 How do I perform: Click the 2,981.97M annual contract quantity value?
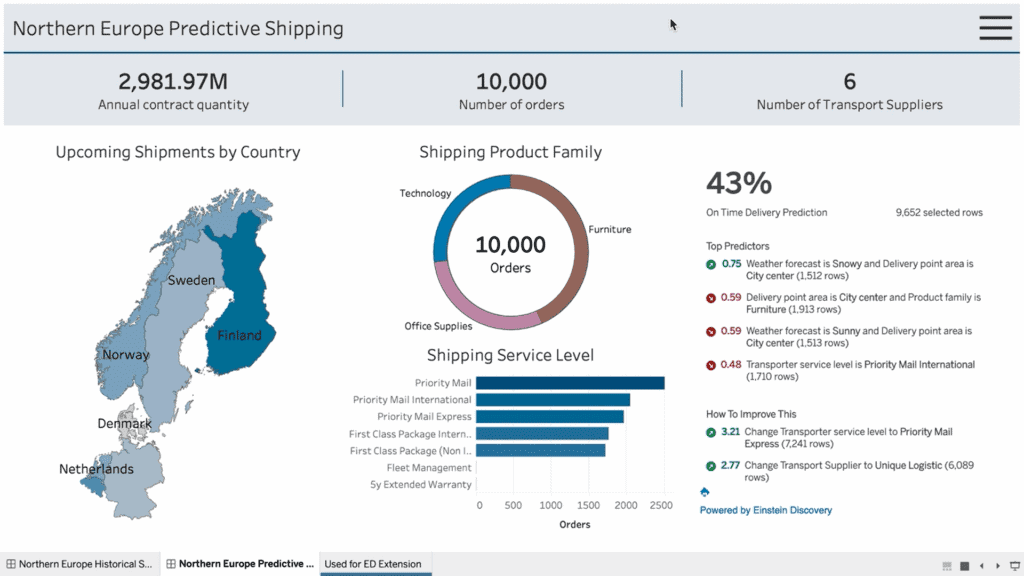[173, 82]
